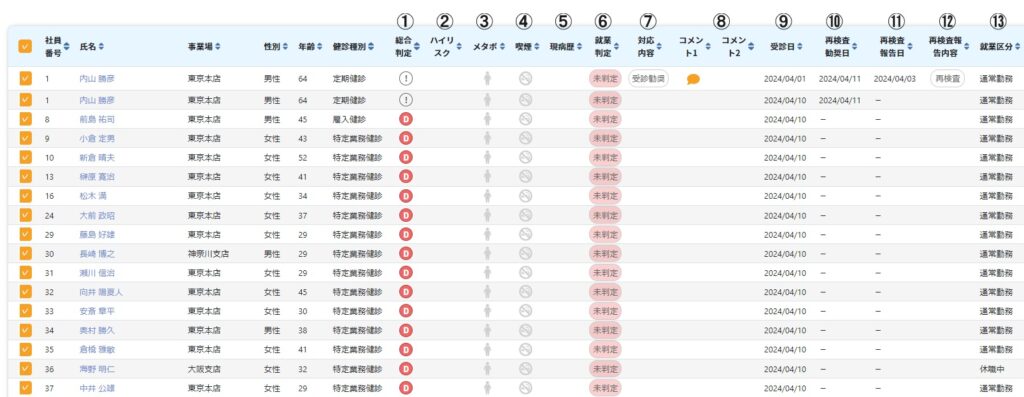Sort by the 喫煙 column arrows
Viewport: 1024px width, 397px height.
click(536, 46)
